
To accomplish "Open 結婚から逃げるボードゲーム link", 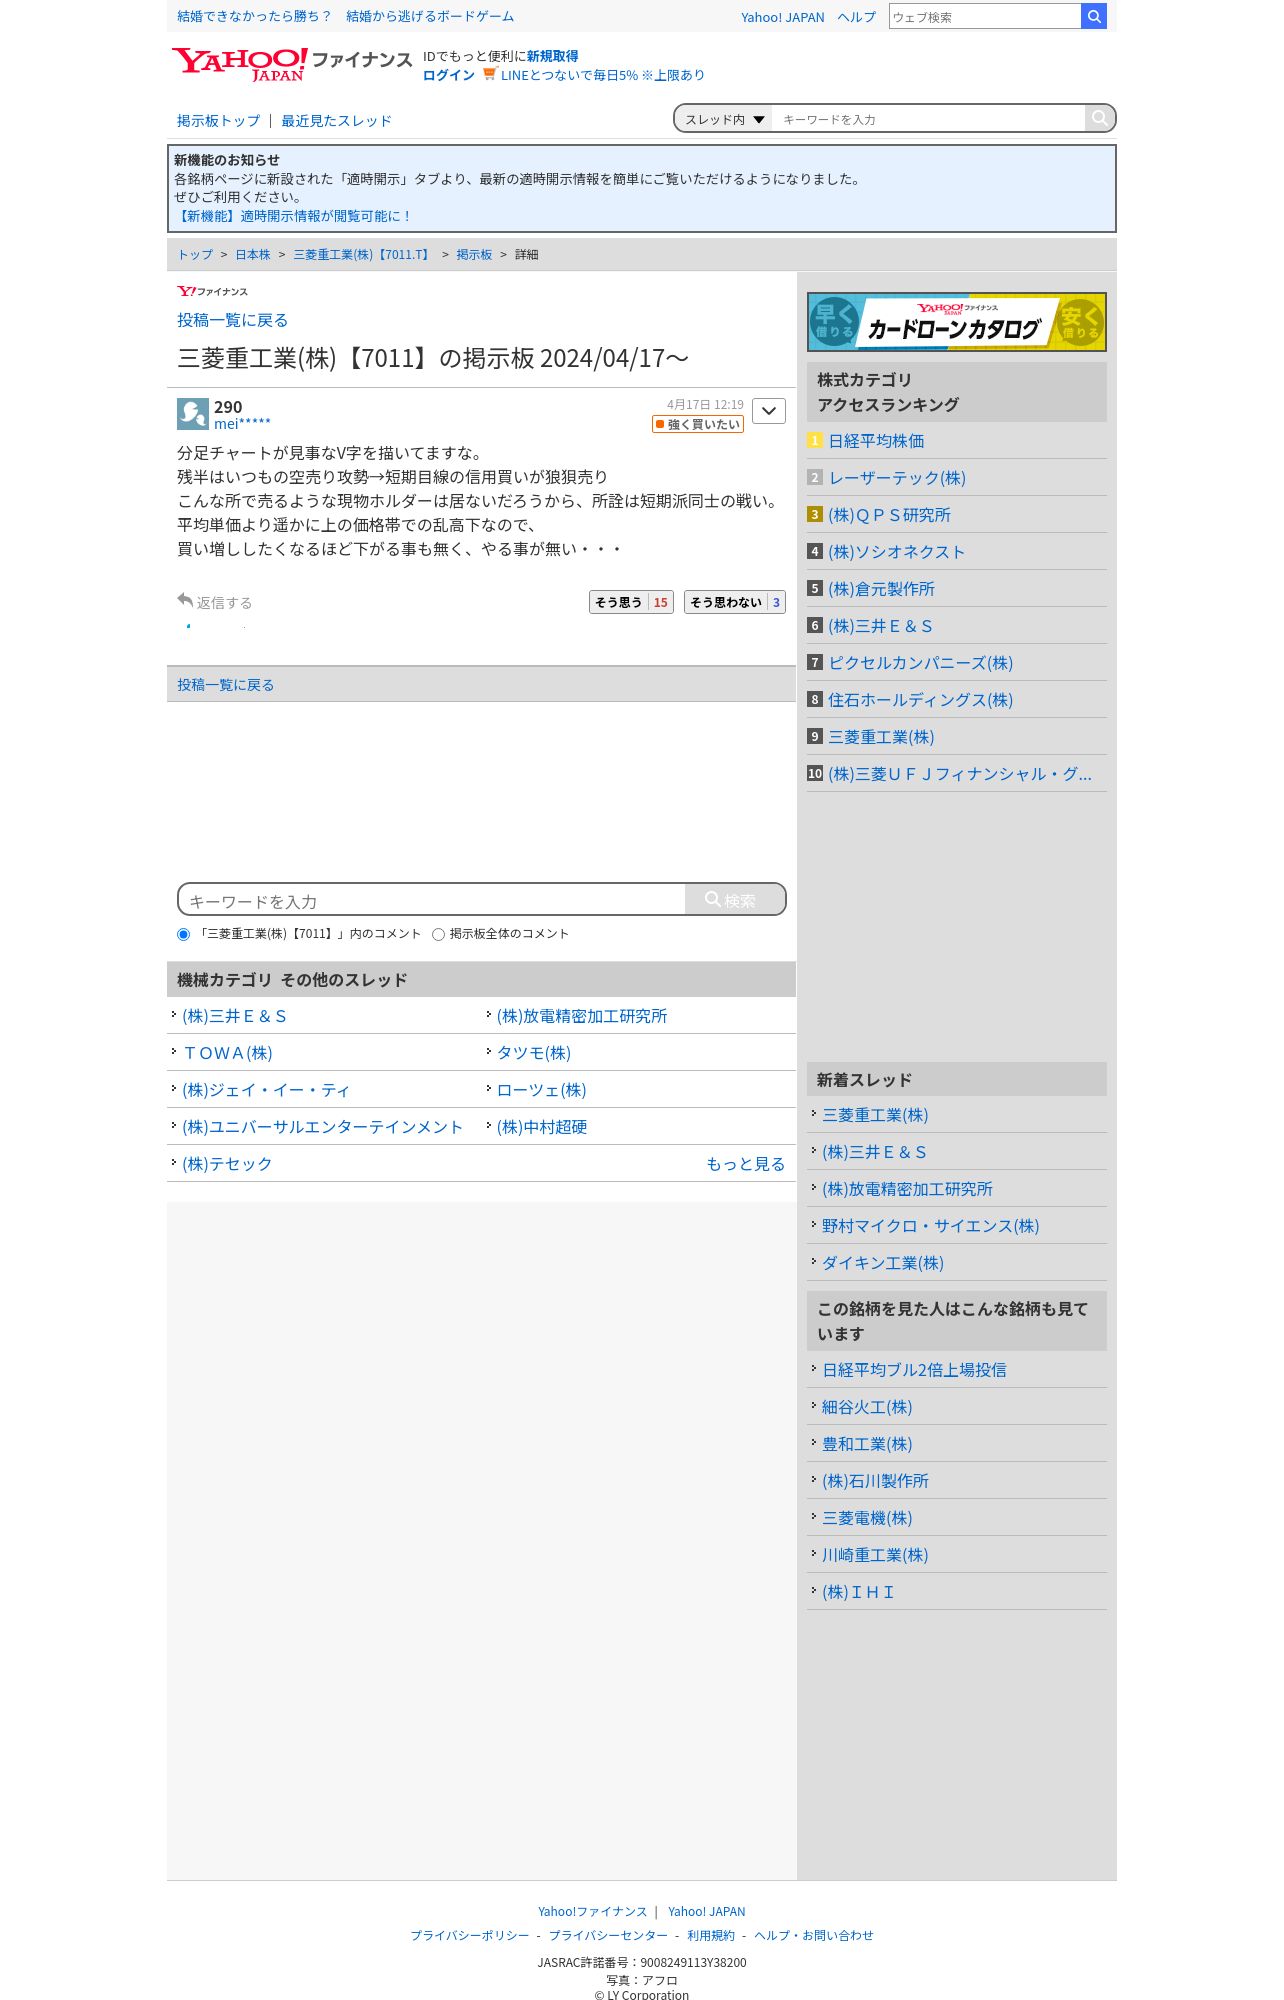I will [x=430, y=16].
